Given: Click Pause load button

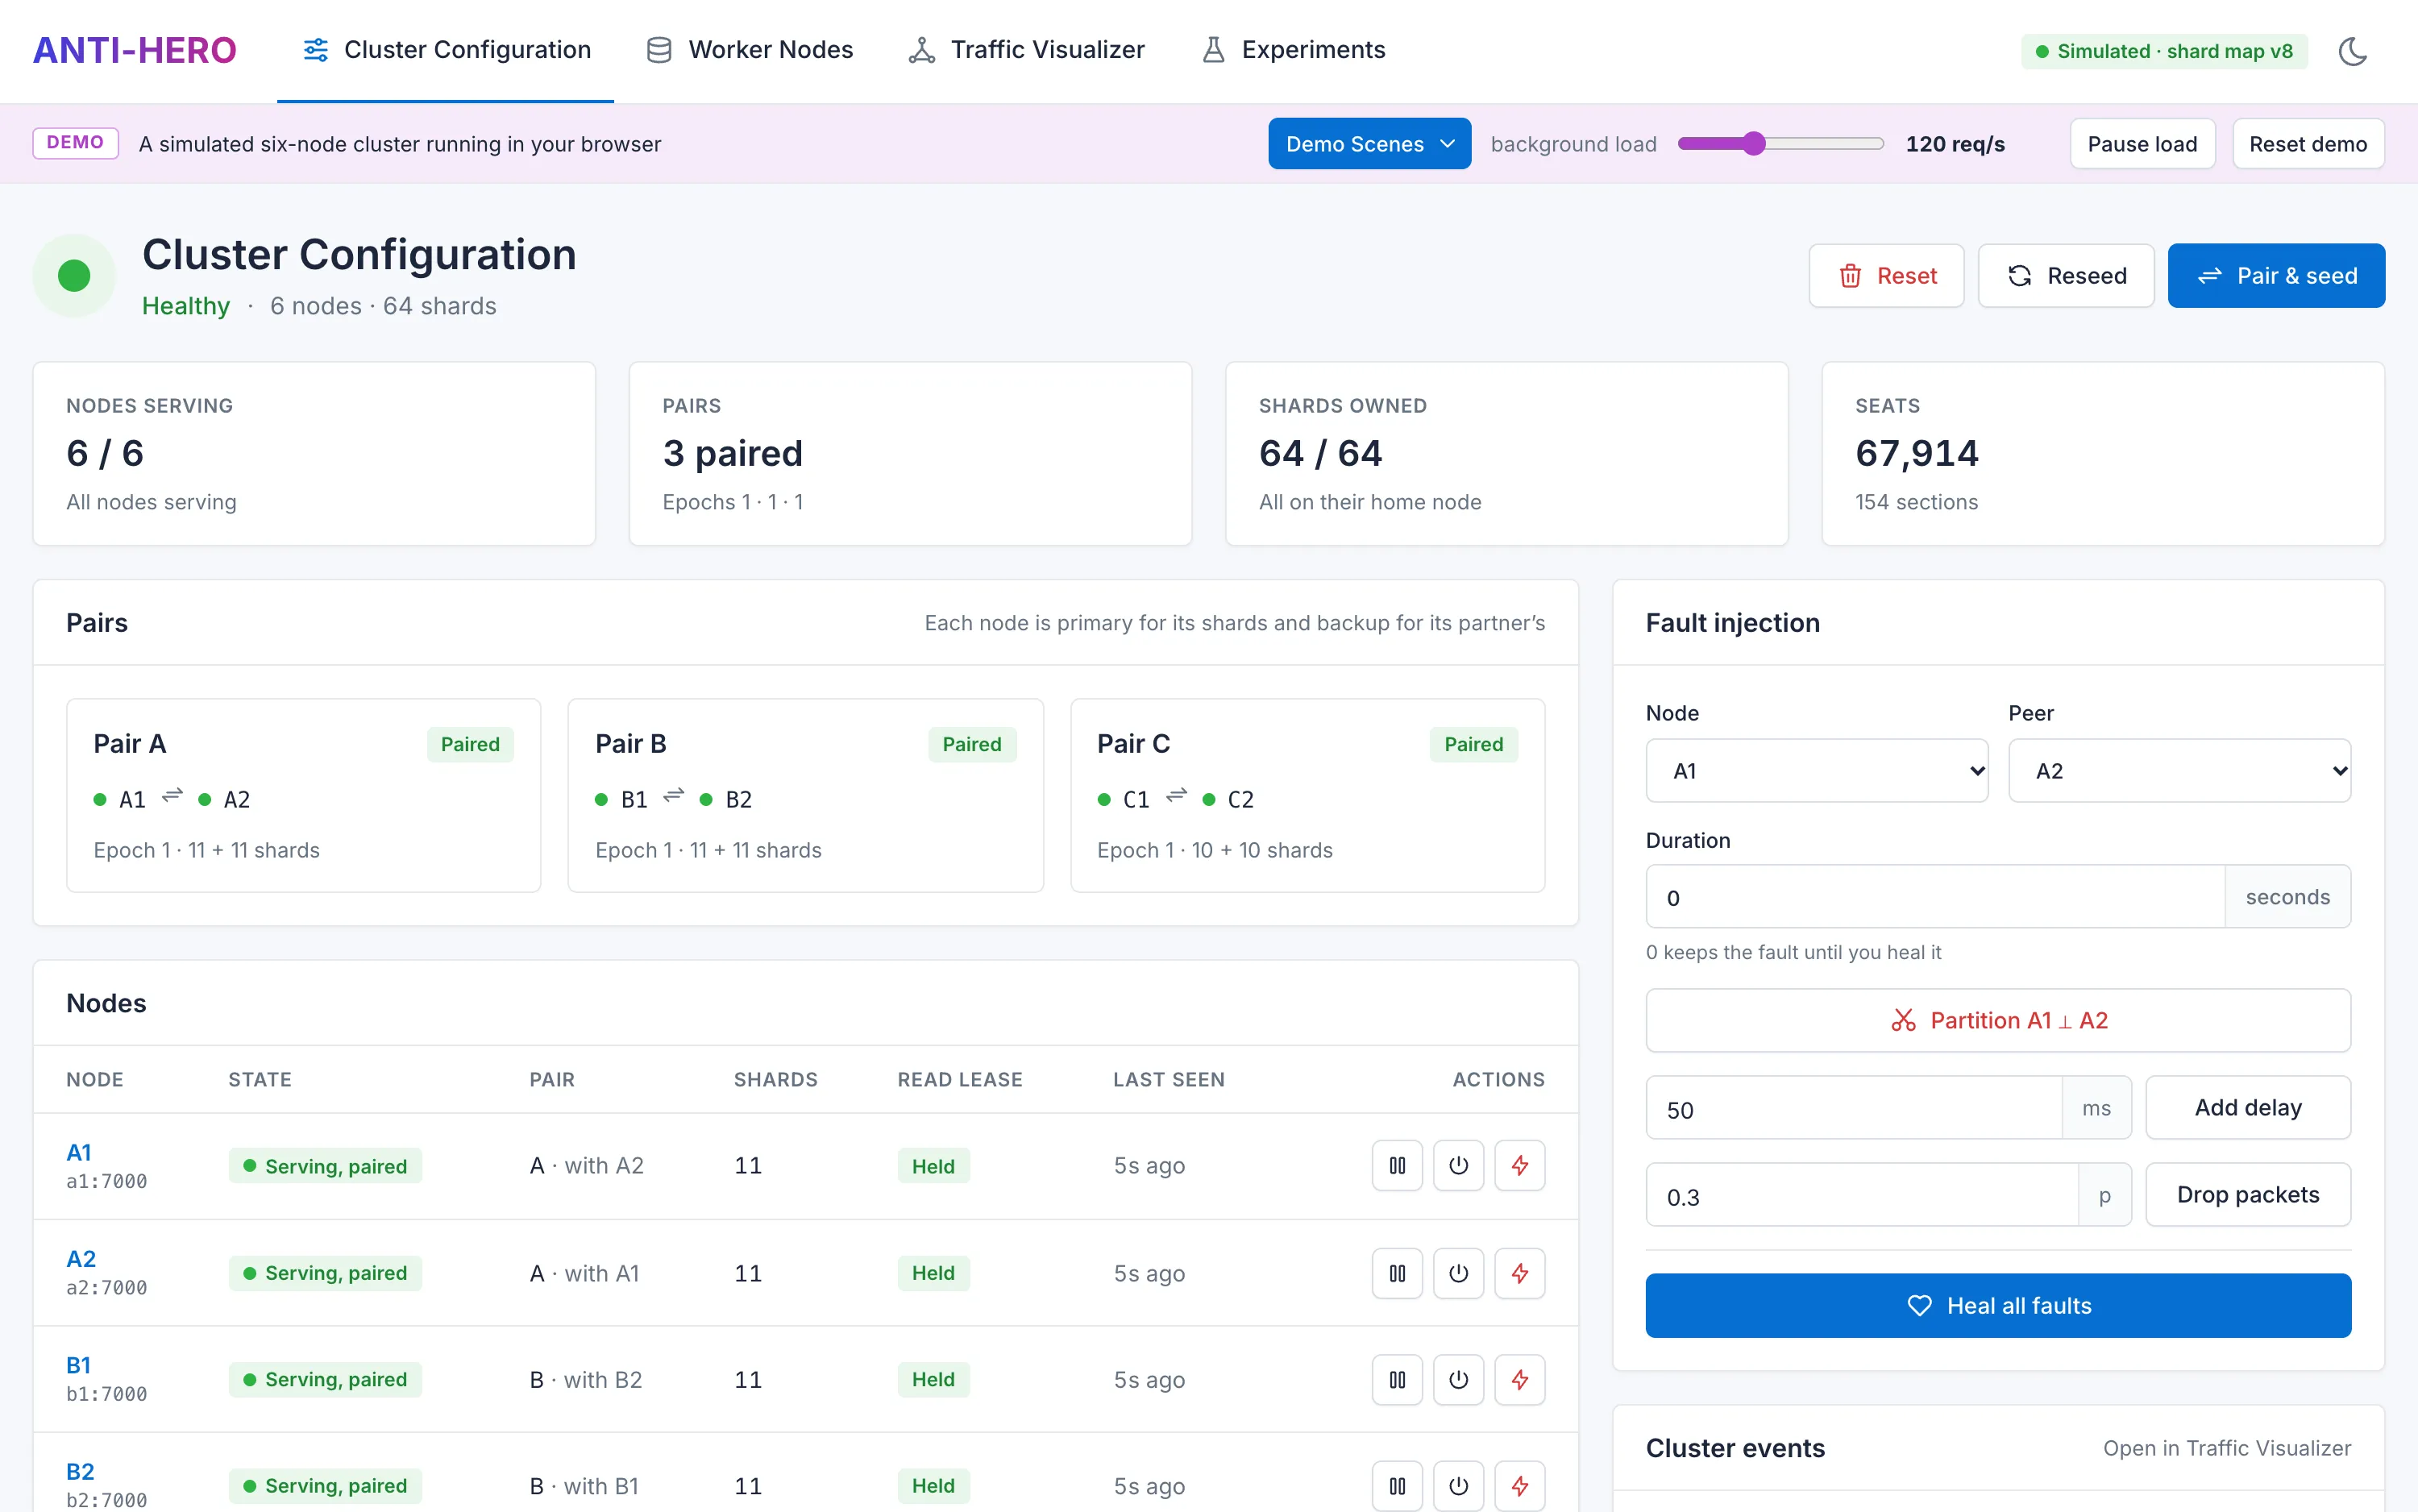Looking at the screenshot, I should 2142,143.
